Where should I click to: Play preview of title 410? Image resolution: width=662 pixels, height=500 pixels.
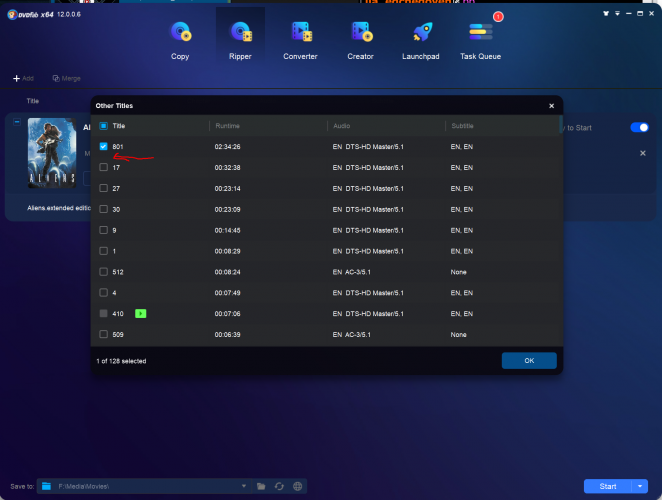point(141,313)
